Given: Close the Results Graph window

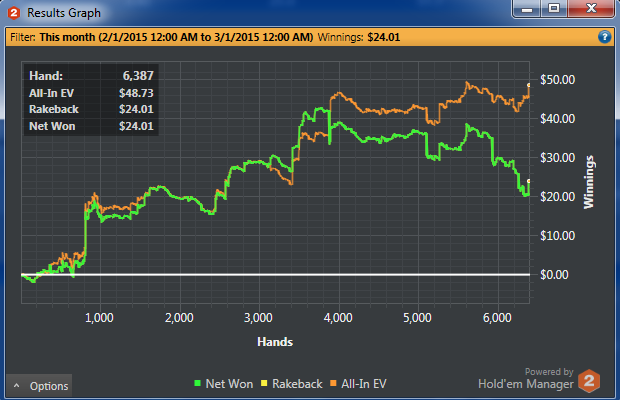Looking at the screenshot, I should (x=591, y=8).
